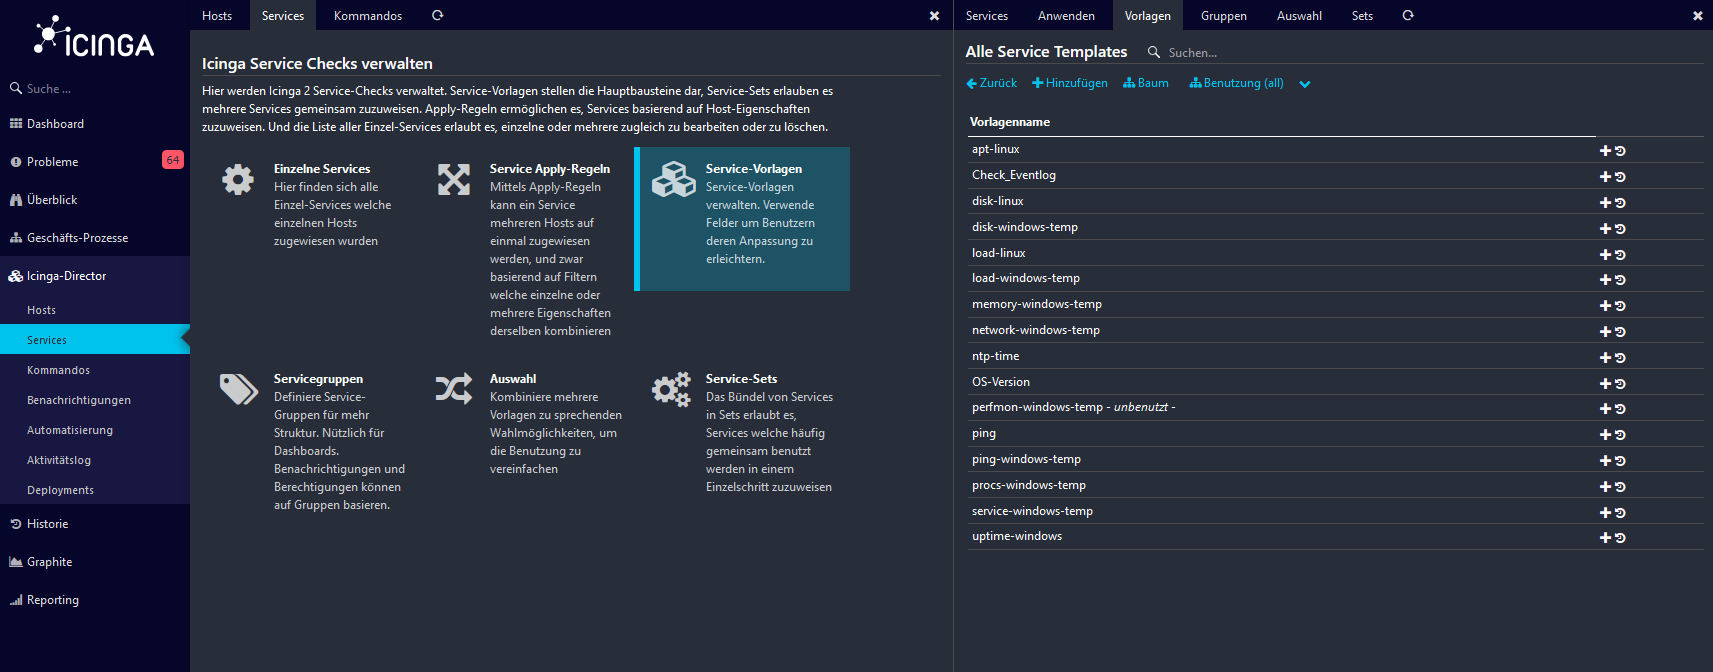This screenshot has height=672, width=1713.
Task: Click the gear icon for Einzelne Services
Action: tap(238, 180)
